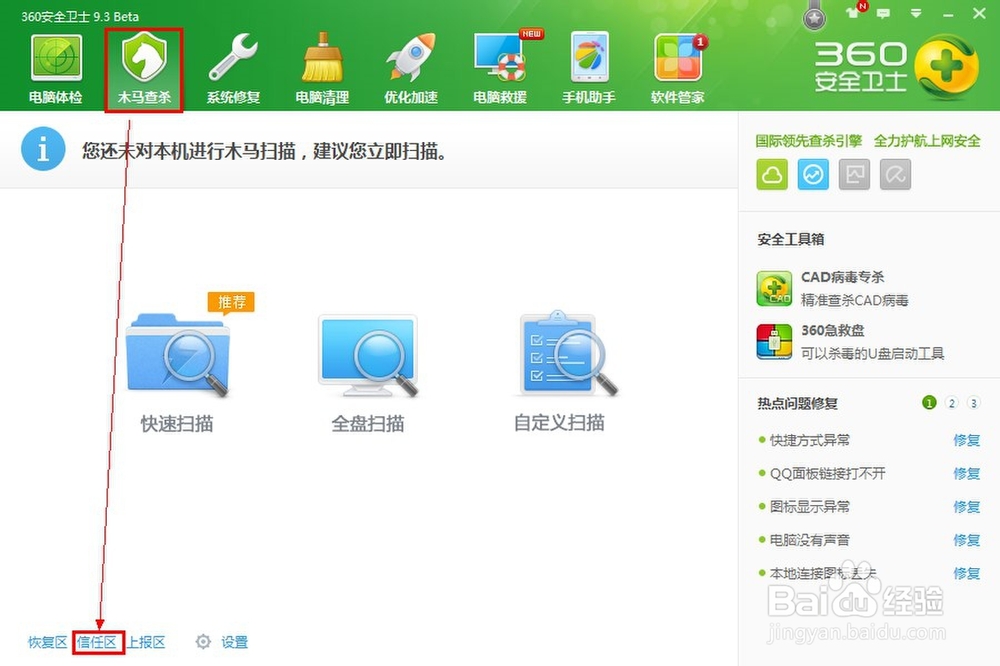Select 图标显示异常 issue text
The image size is (1000, 666).
810,507
